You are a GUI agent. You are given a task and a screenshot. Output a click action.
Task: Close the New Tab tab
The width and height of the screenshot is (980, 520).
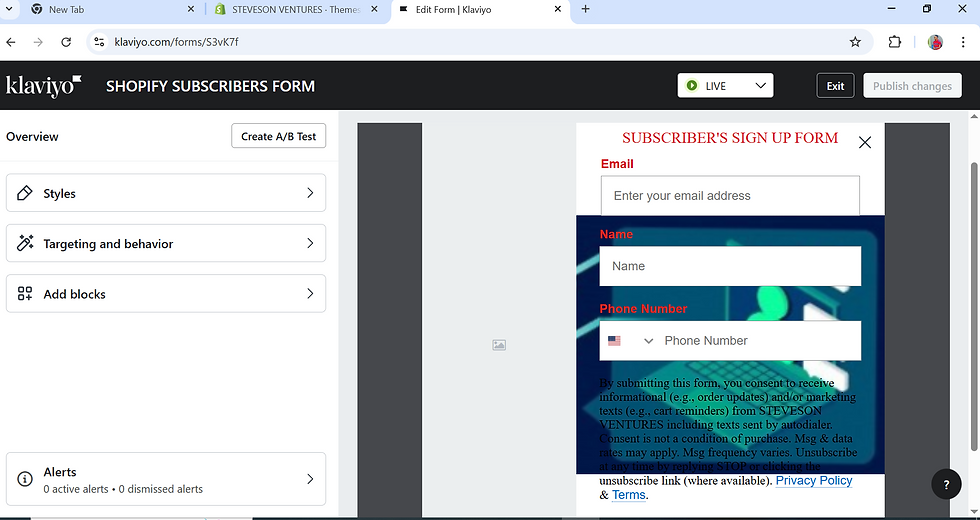click(191, 9)
